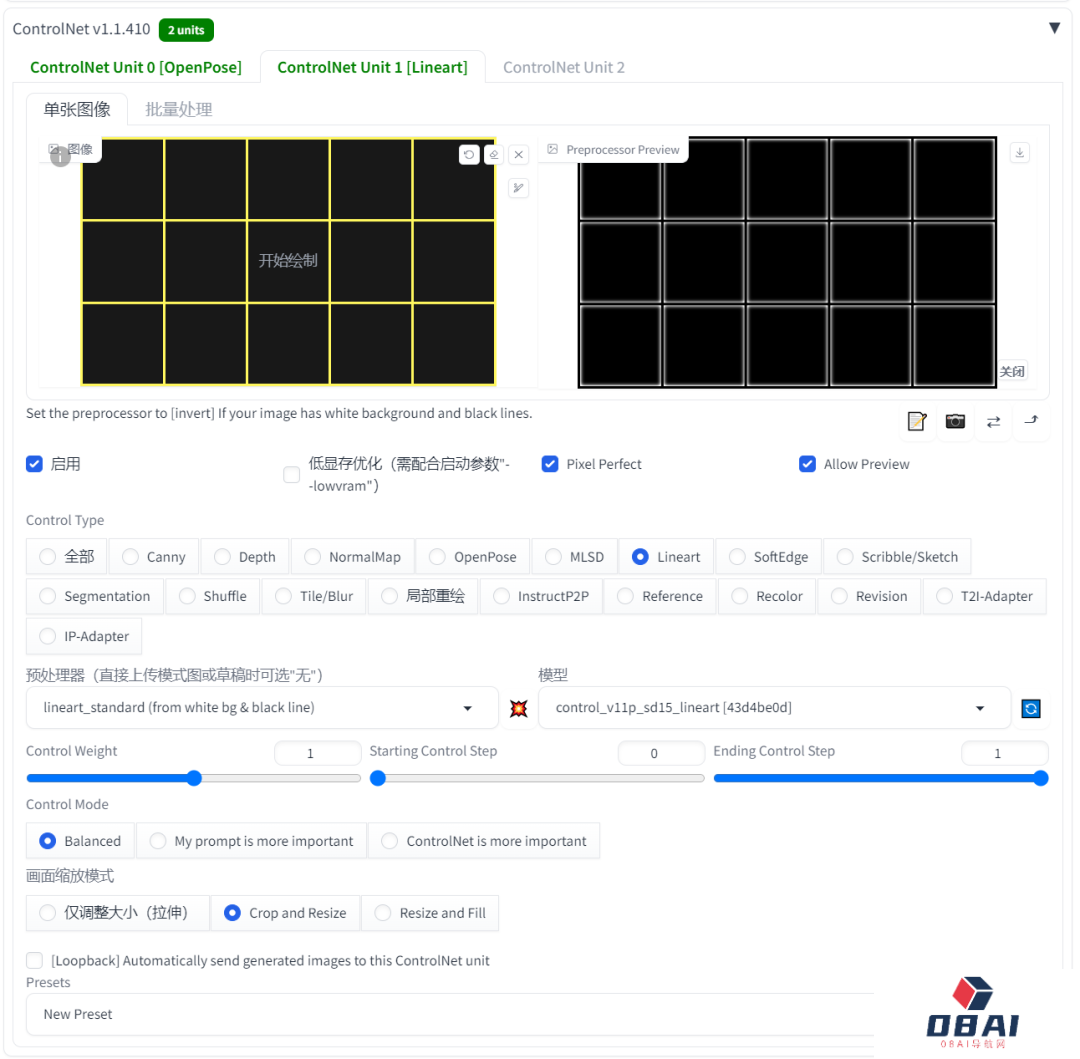Choose InstructP2P control type

[541, 596]
